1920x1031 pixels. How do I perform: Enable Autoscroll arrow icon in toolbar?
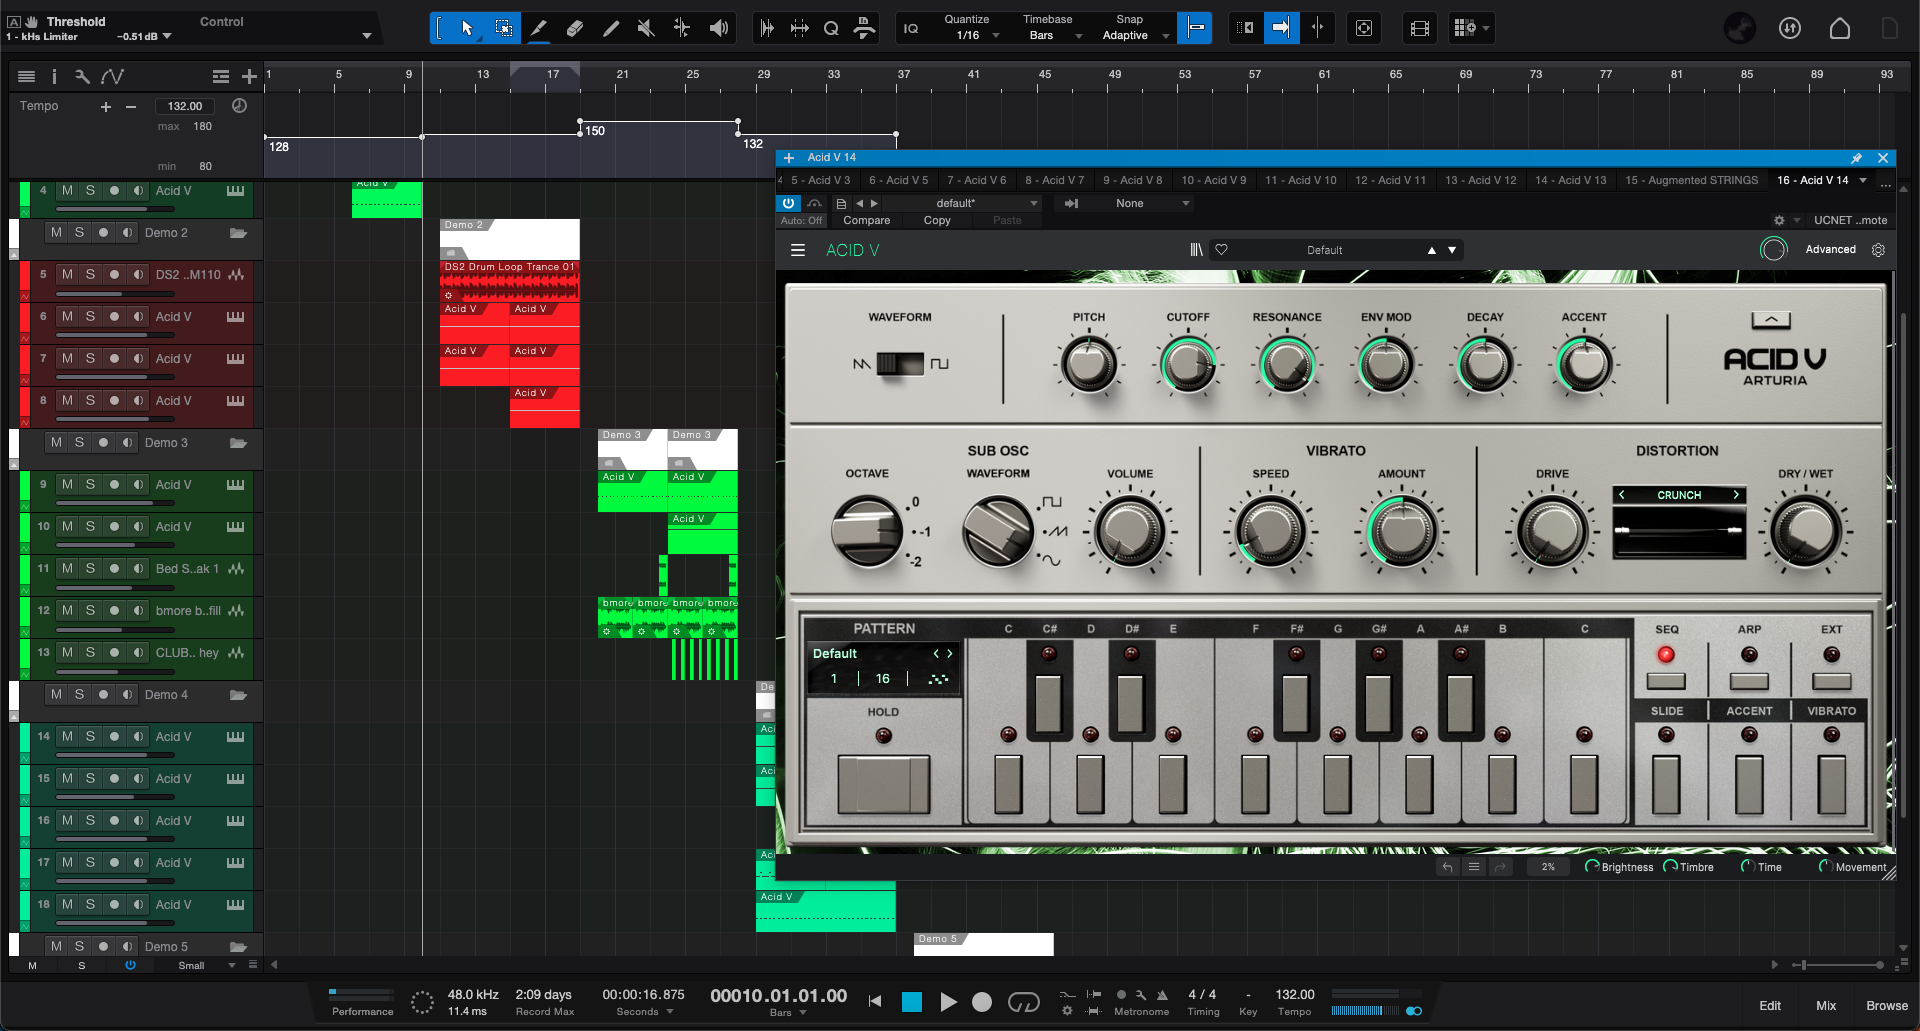(x=1280, y=28)
